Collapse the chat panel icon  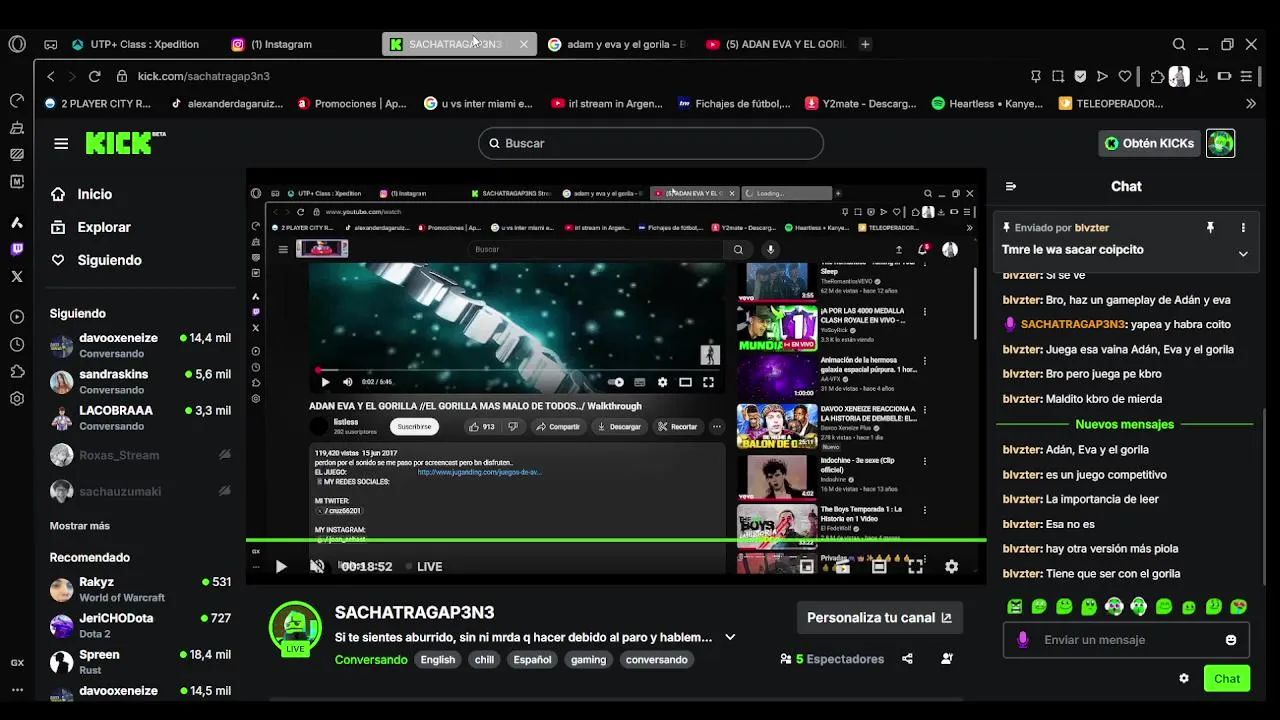(1011, 186)
